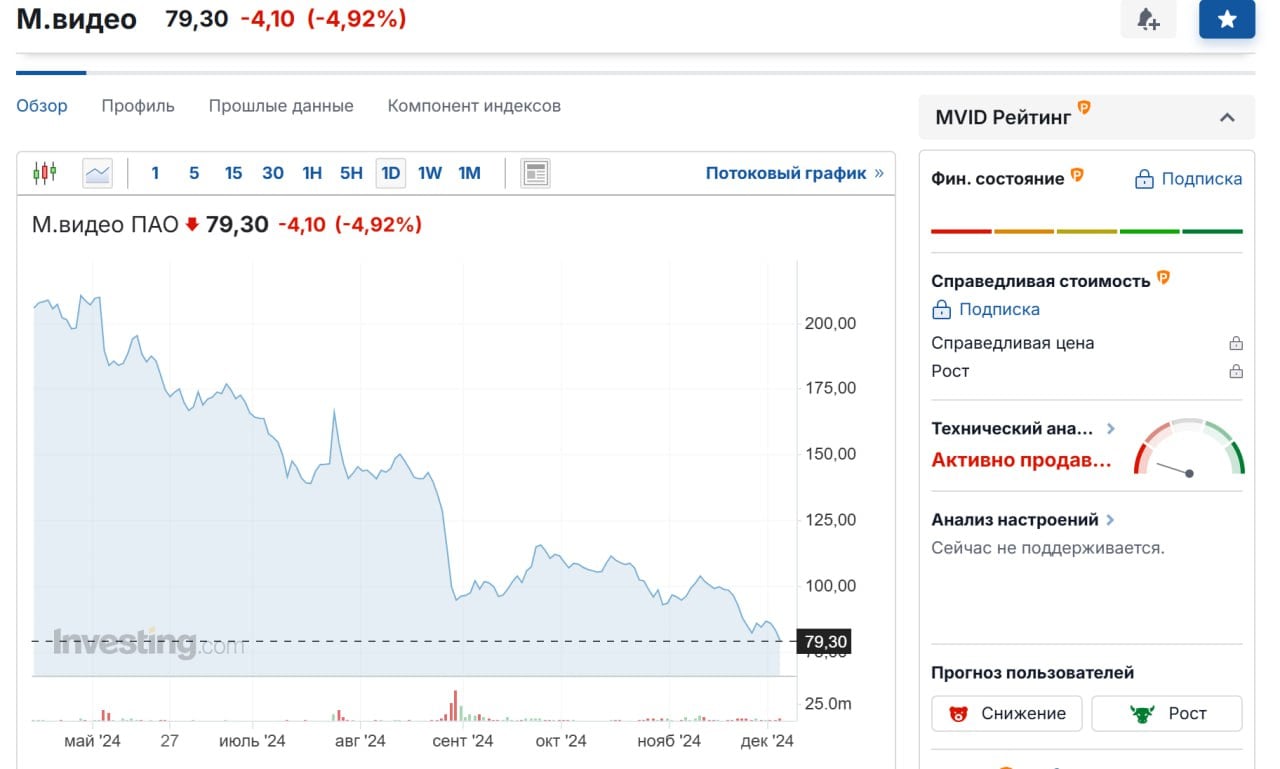Screen dimensions: 1280x769
Task: Open the Потоковый график link
Action: pyautogui.click(x=795, y=173)
